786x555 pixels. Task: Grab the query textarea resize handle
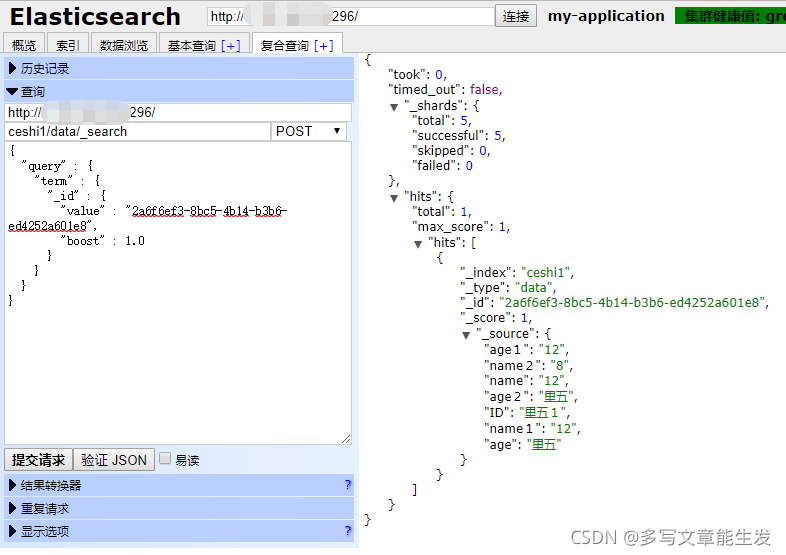coord(346,439)
